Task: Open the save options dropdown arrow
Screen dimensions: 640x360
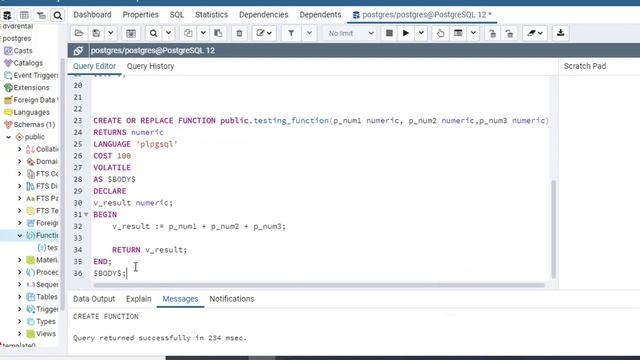Action: [x=111, y=33]
